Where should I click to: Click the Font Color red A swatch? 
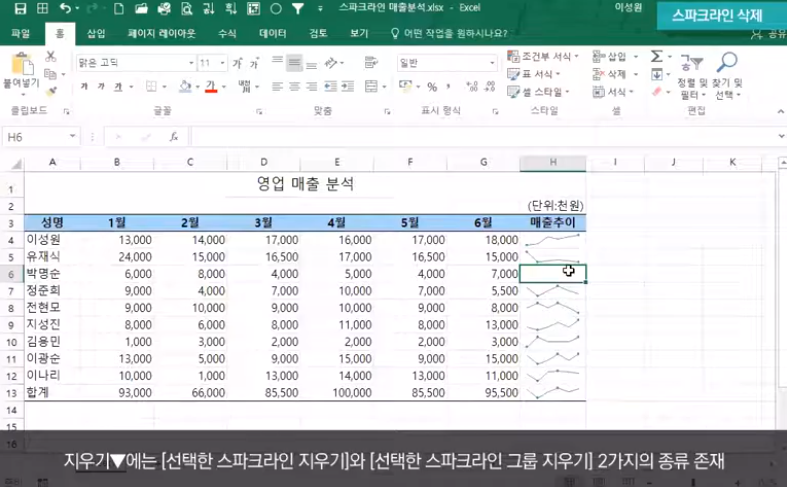click(211, 87)
